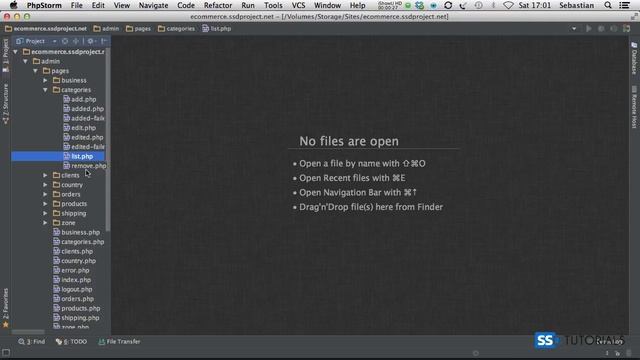The height and width of the screenshot is (360, 640).
Task: Select business.php file in tree
Action: [x=76, y=232]
